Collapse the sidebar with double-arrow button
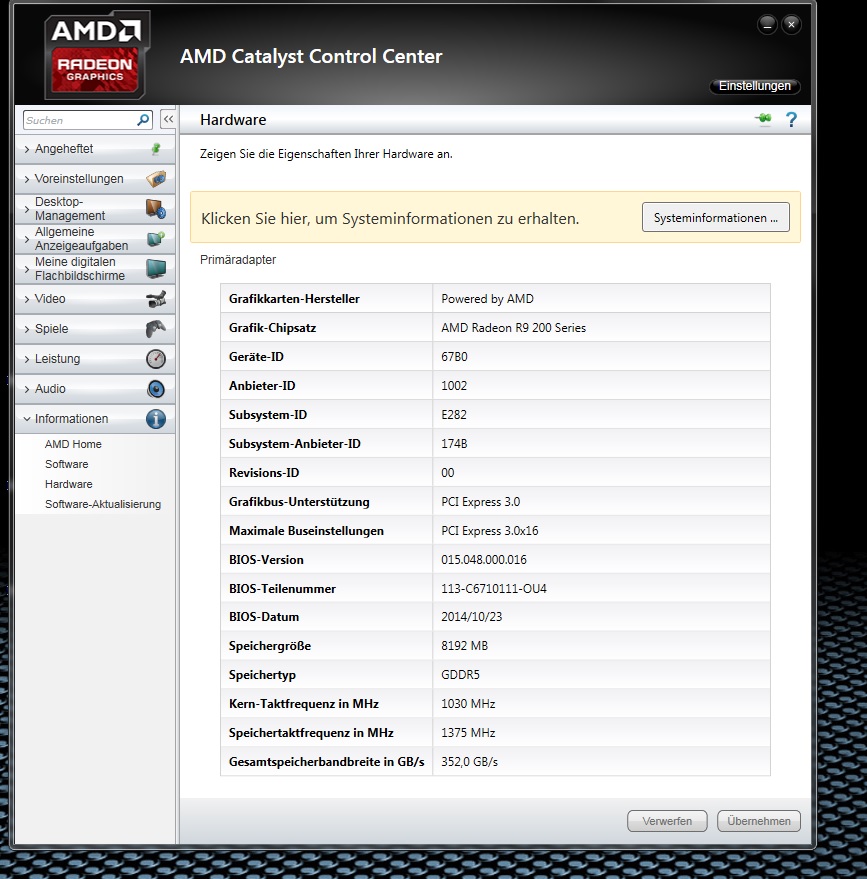The width and height of the screenshot is (867, 879). click(x=168, y=119)
